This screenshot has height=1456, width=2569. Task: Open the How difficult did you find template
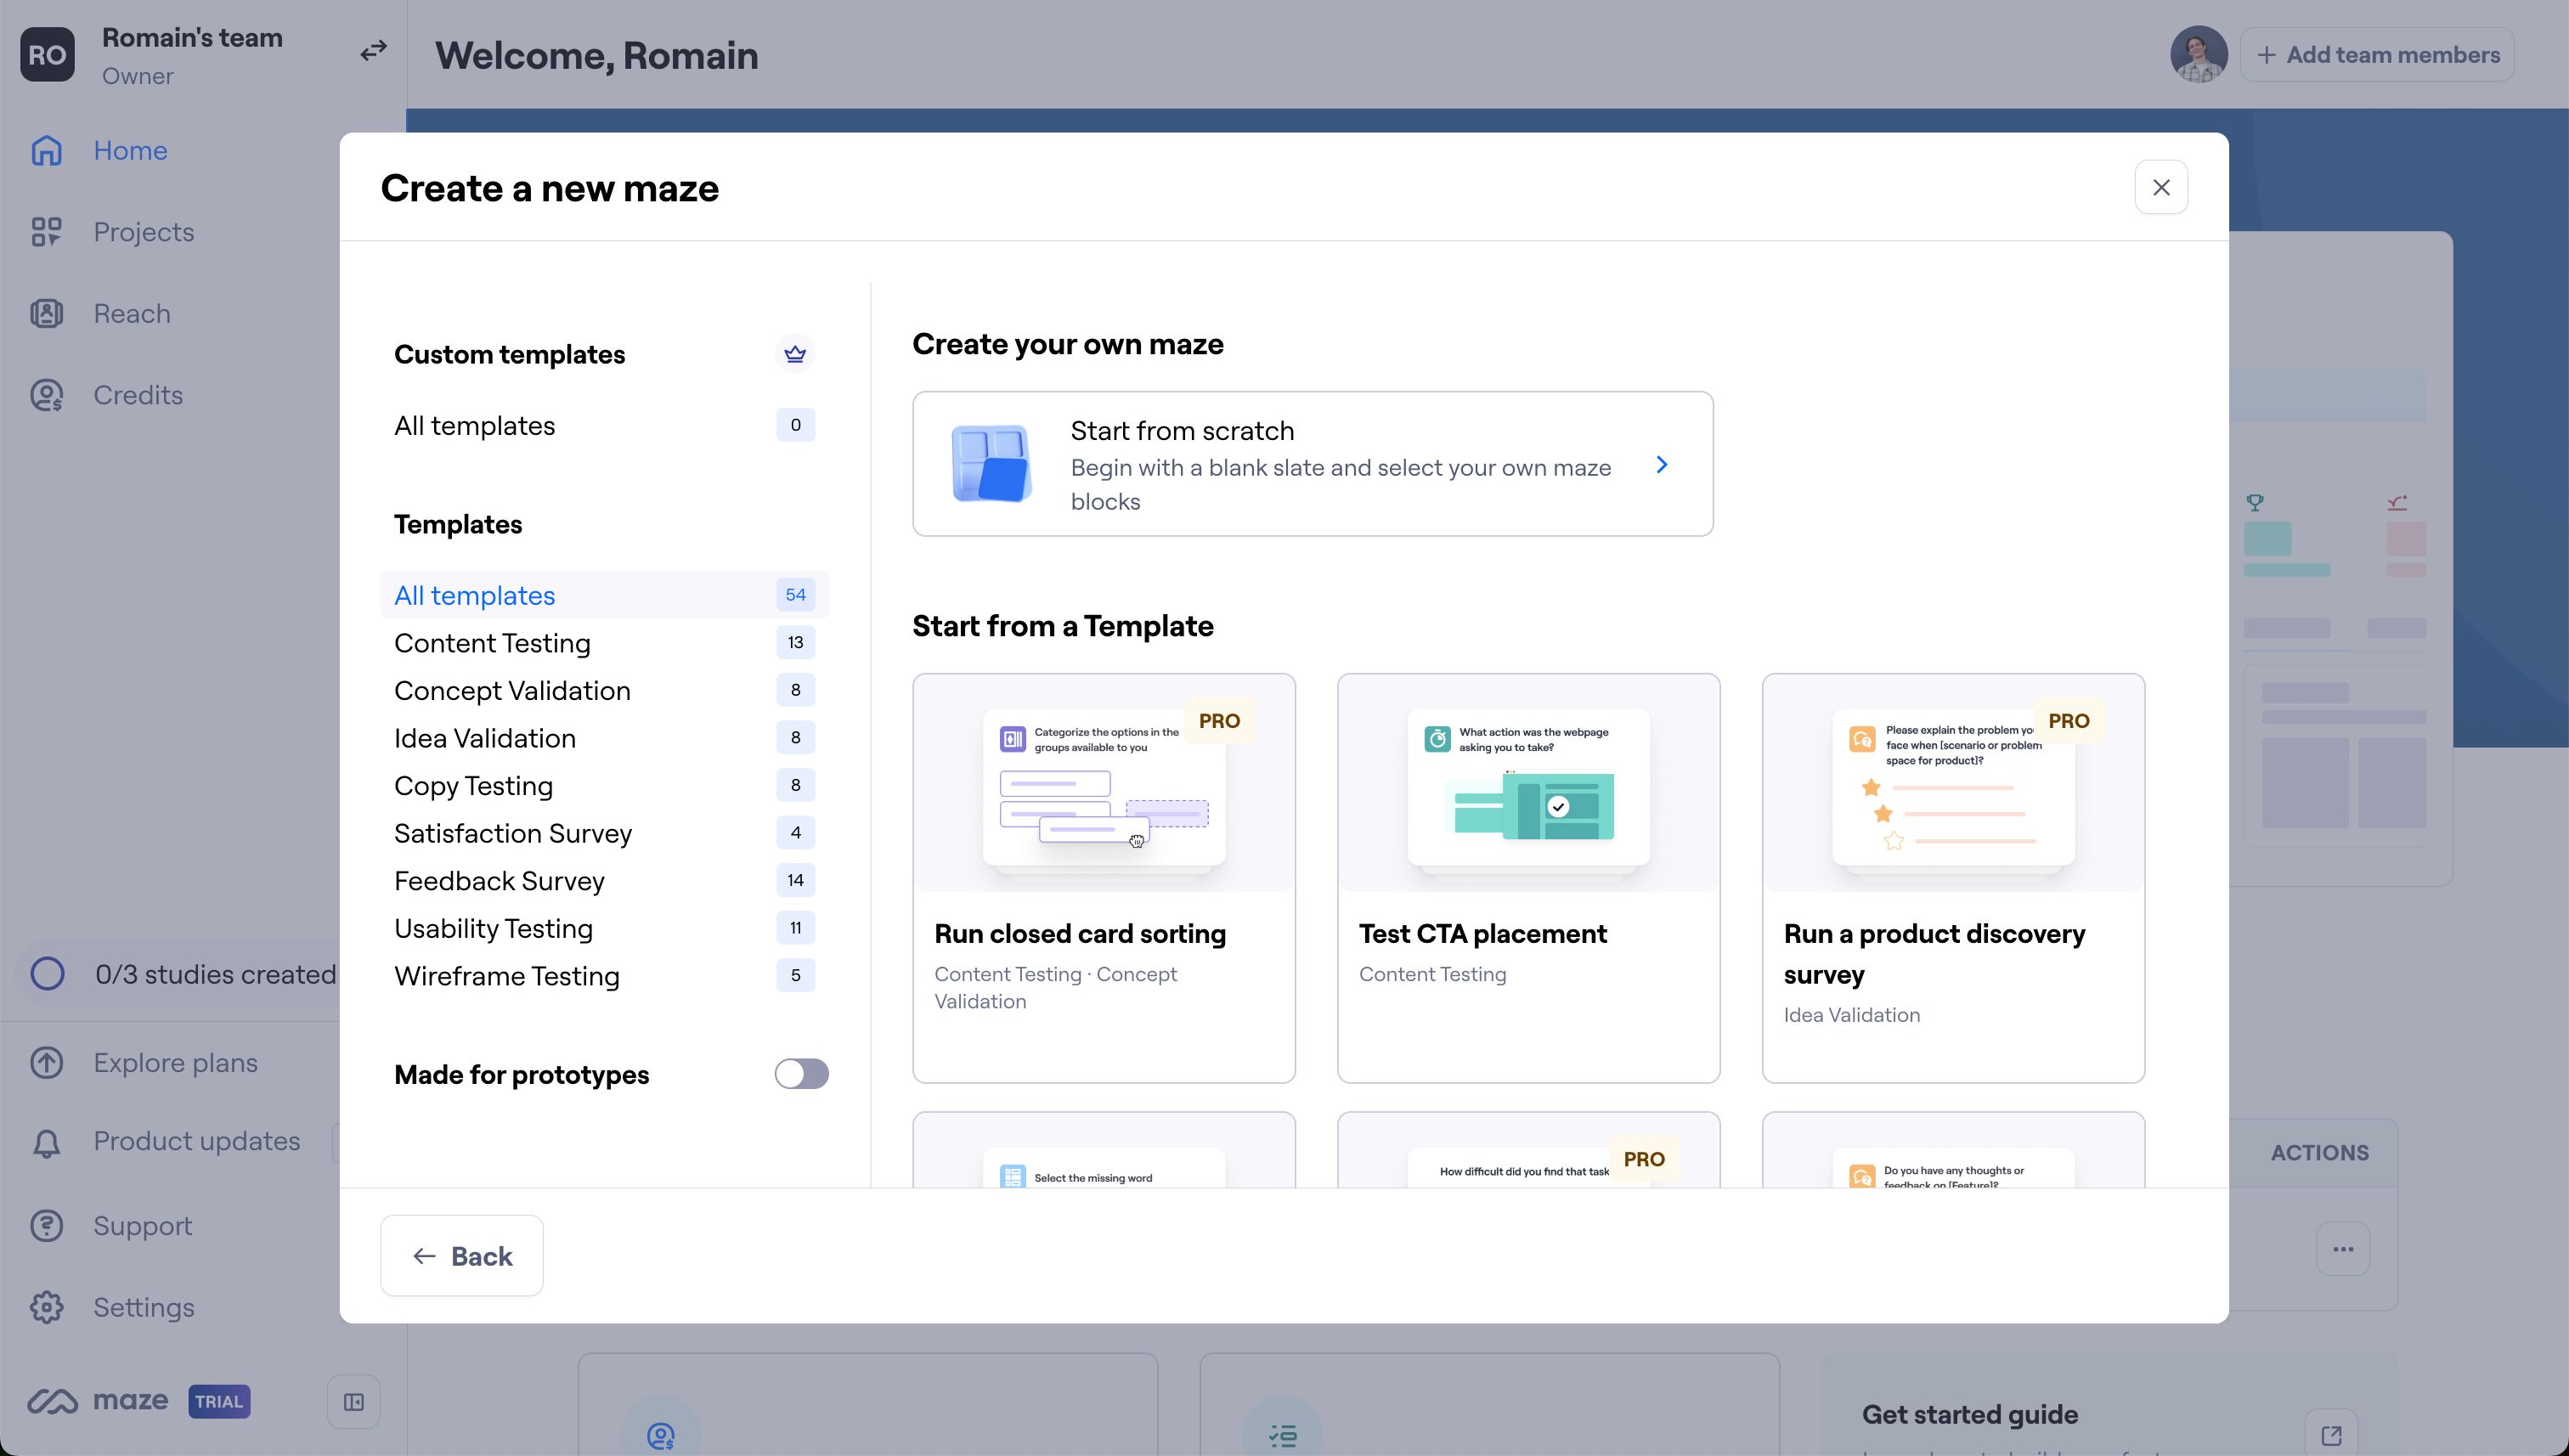pyautogui.click(x=1528, y=1150)
